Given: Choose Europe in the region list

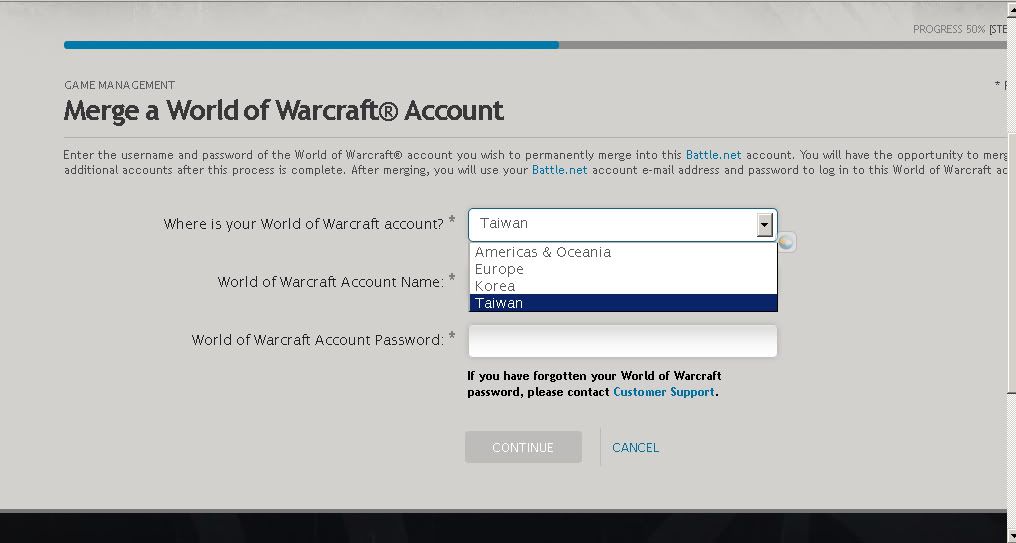Looking at the screenshot, I should point(623,269).
